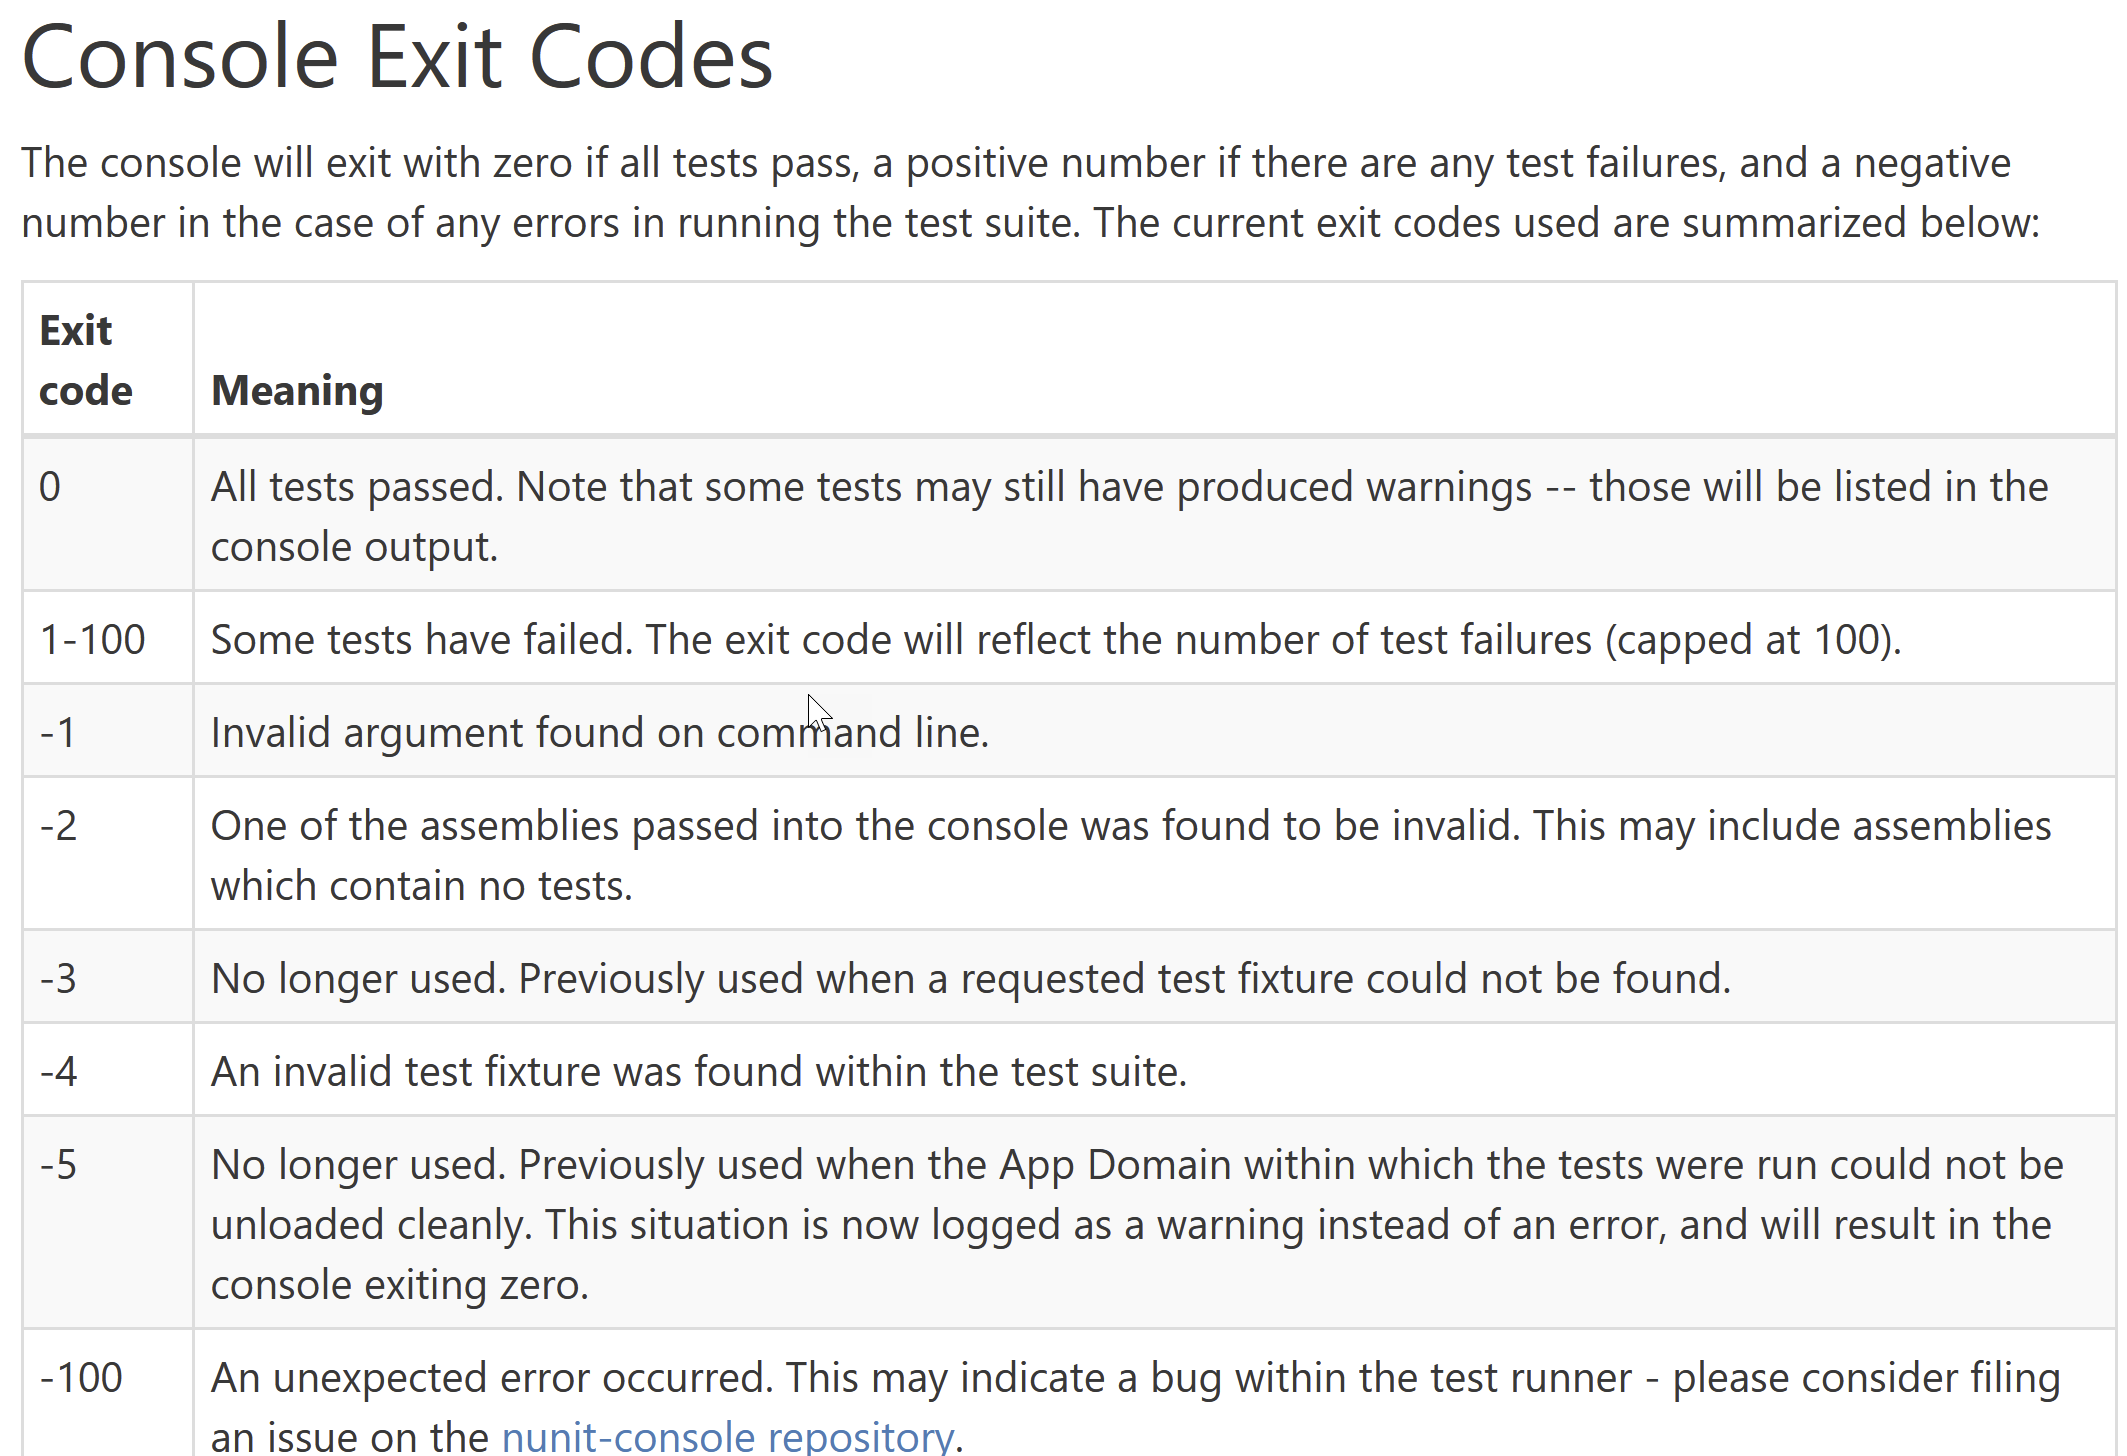Click 'An unexpected error occurred' text
The image size is (2127, 1456).
[x=1136, y=1406]
